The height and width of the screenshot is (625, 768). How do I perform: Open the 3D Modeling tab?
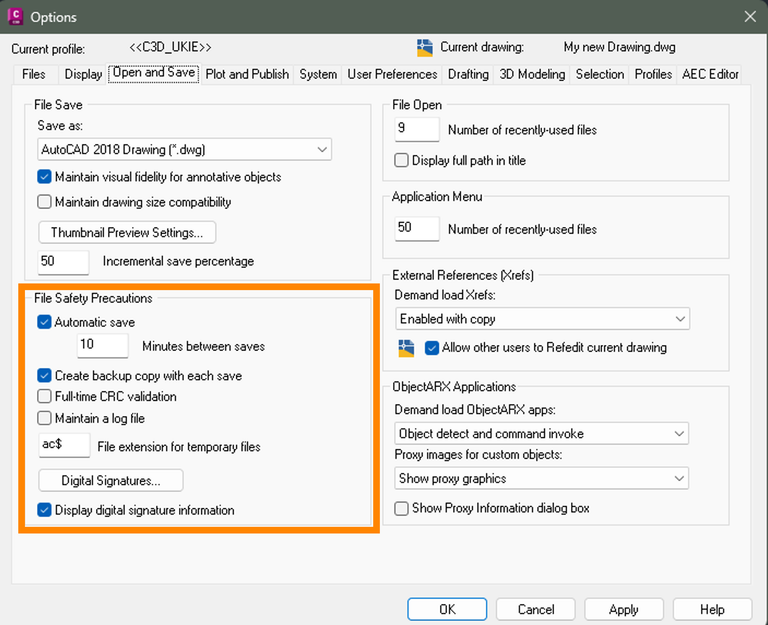click(532, 74)
